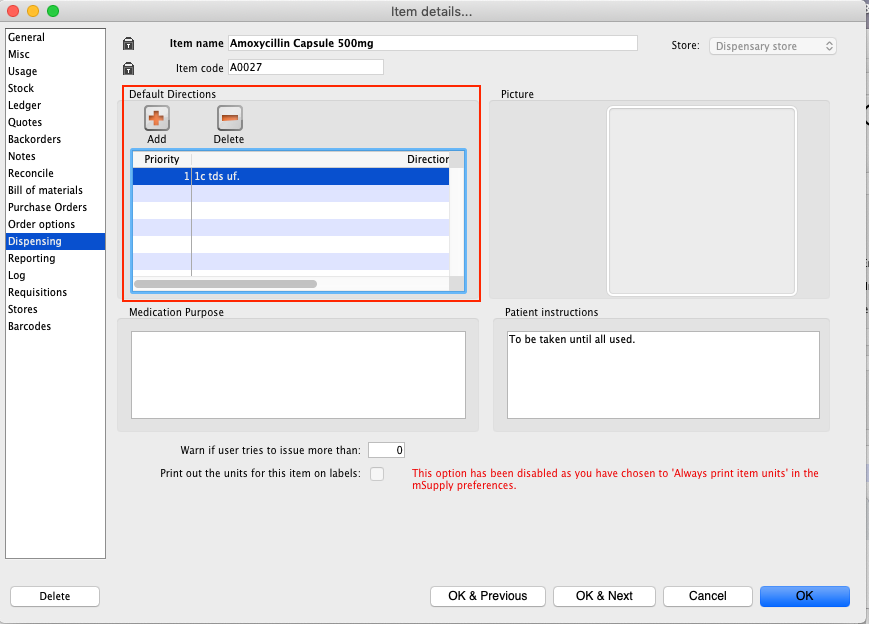Confirm with the blue OK button
This screenshot has height=624, width=869.
click(804, 596)
